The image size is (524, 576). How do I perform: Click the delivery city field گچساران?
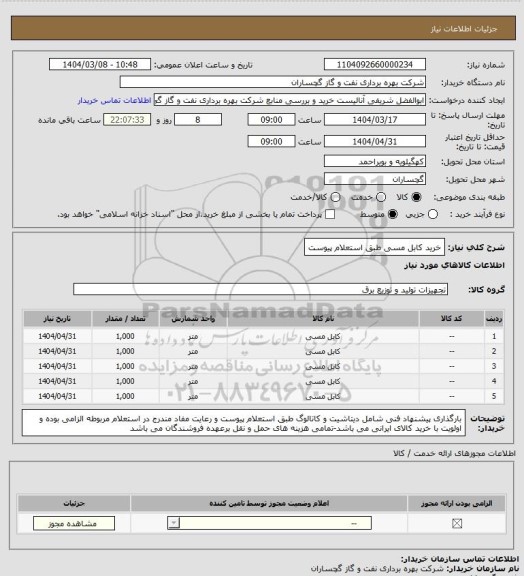click(x=375, y=179)
